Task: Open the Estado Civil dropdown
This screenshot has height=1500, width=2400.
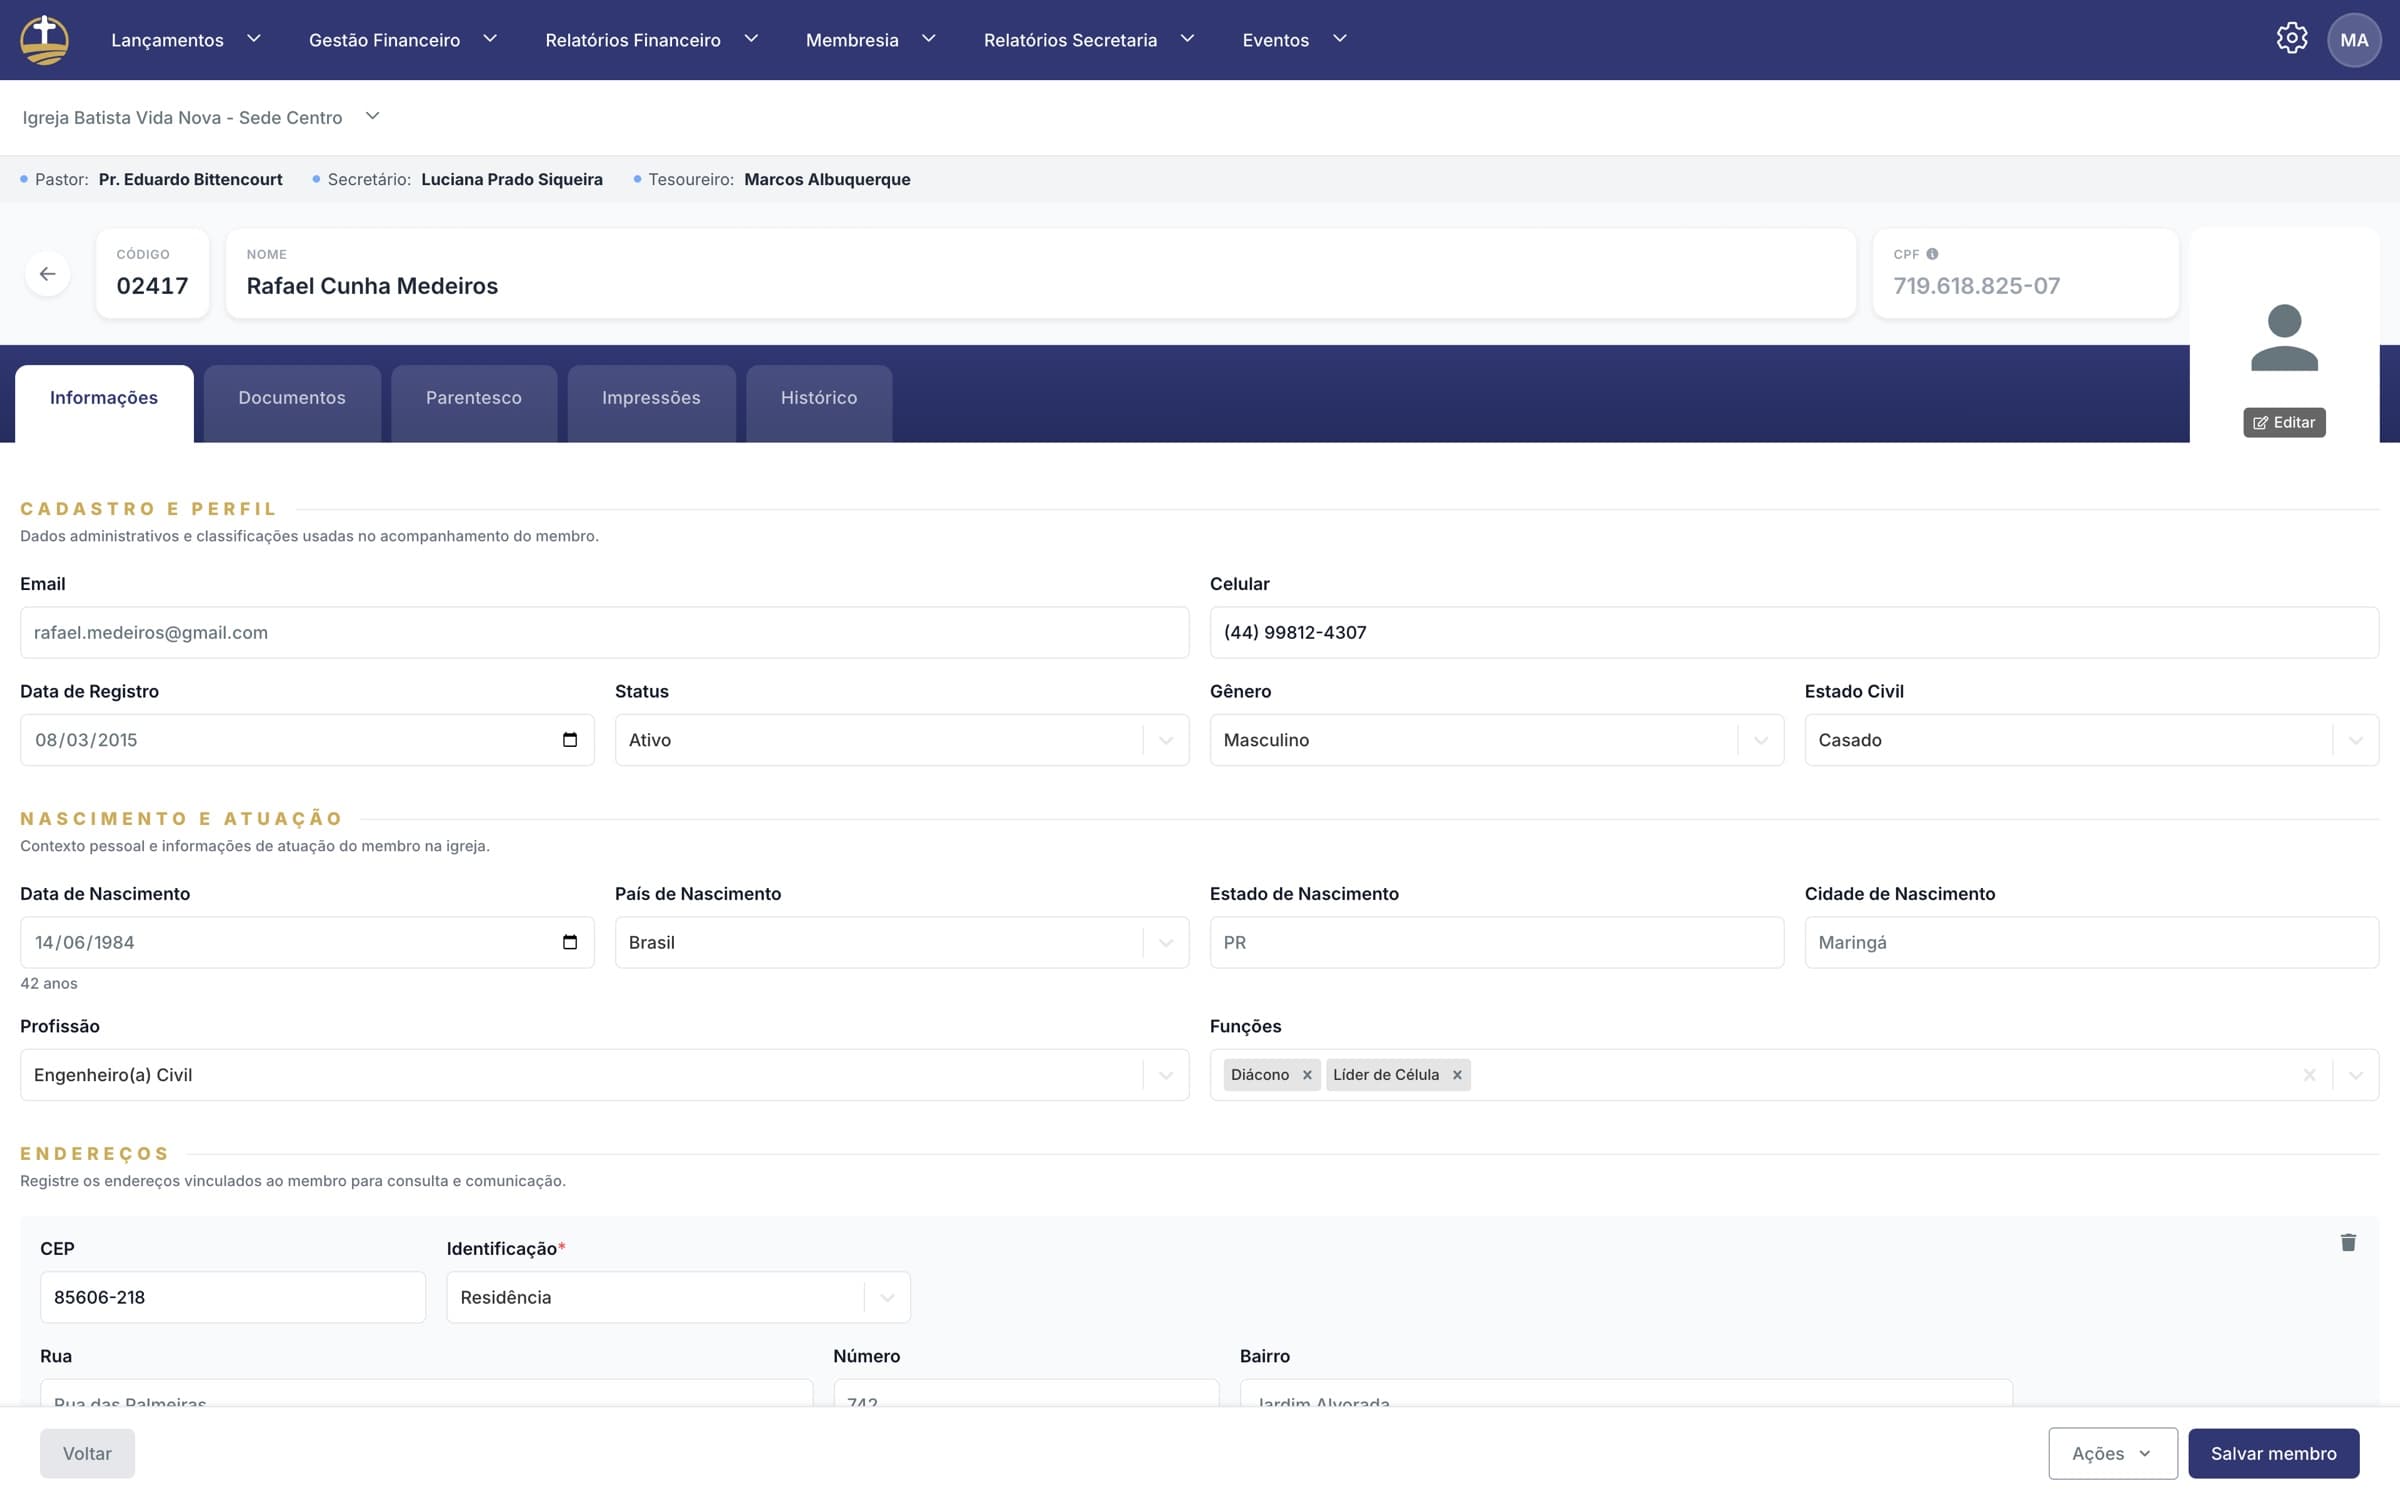Action: click(x=2091, y=740)
